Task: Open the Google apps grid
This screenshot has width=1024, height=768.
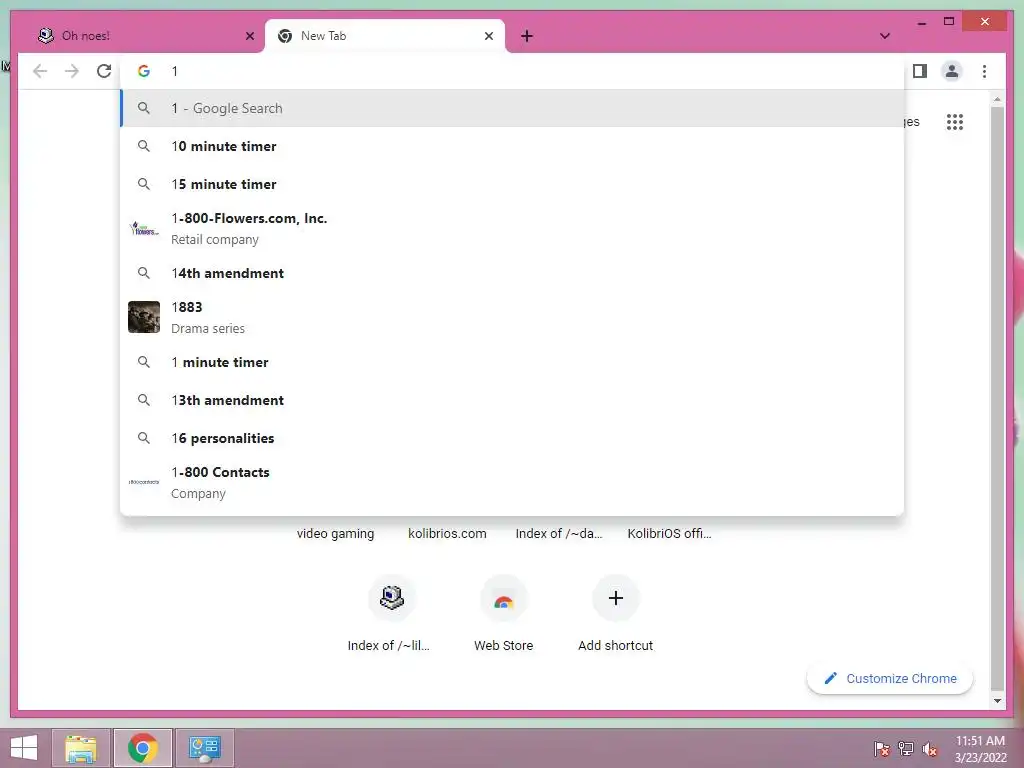Action: point(955,121)
